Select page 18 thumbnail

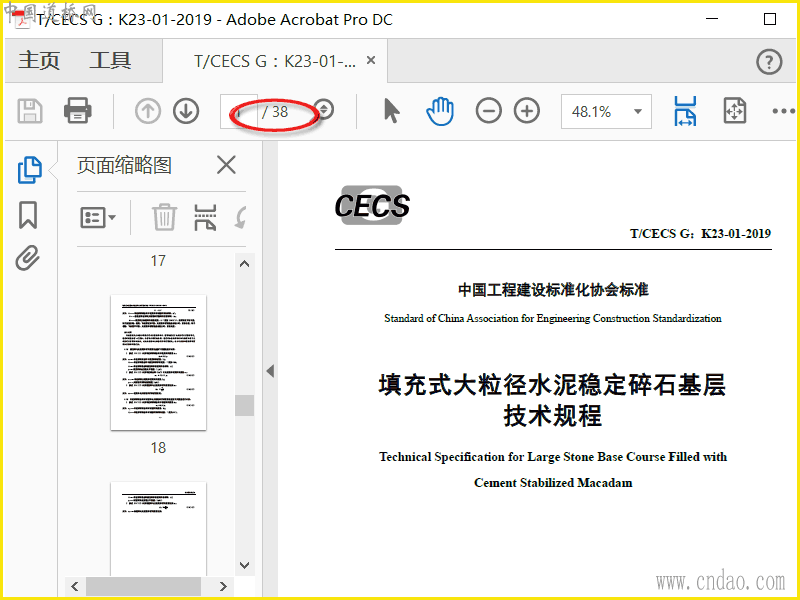coord(158,363)
